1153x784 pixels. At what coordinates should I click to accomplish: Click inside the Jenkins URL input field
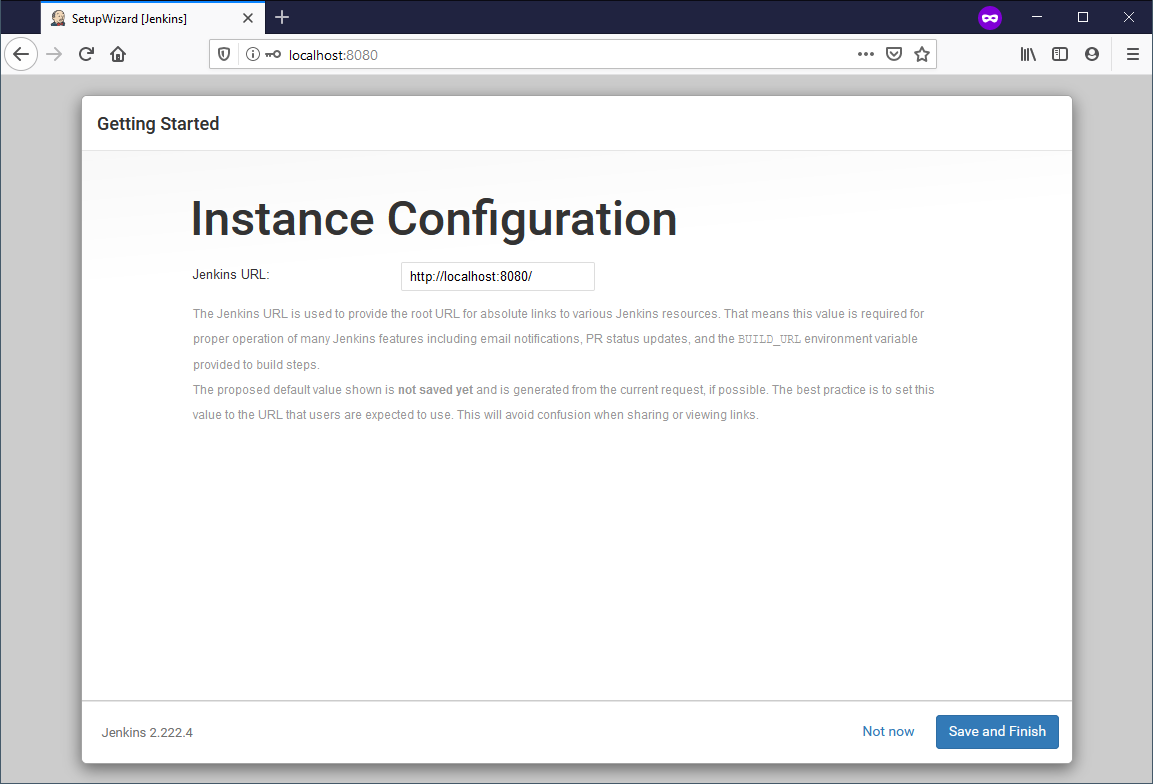[497, 276]
